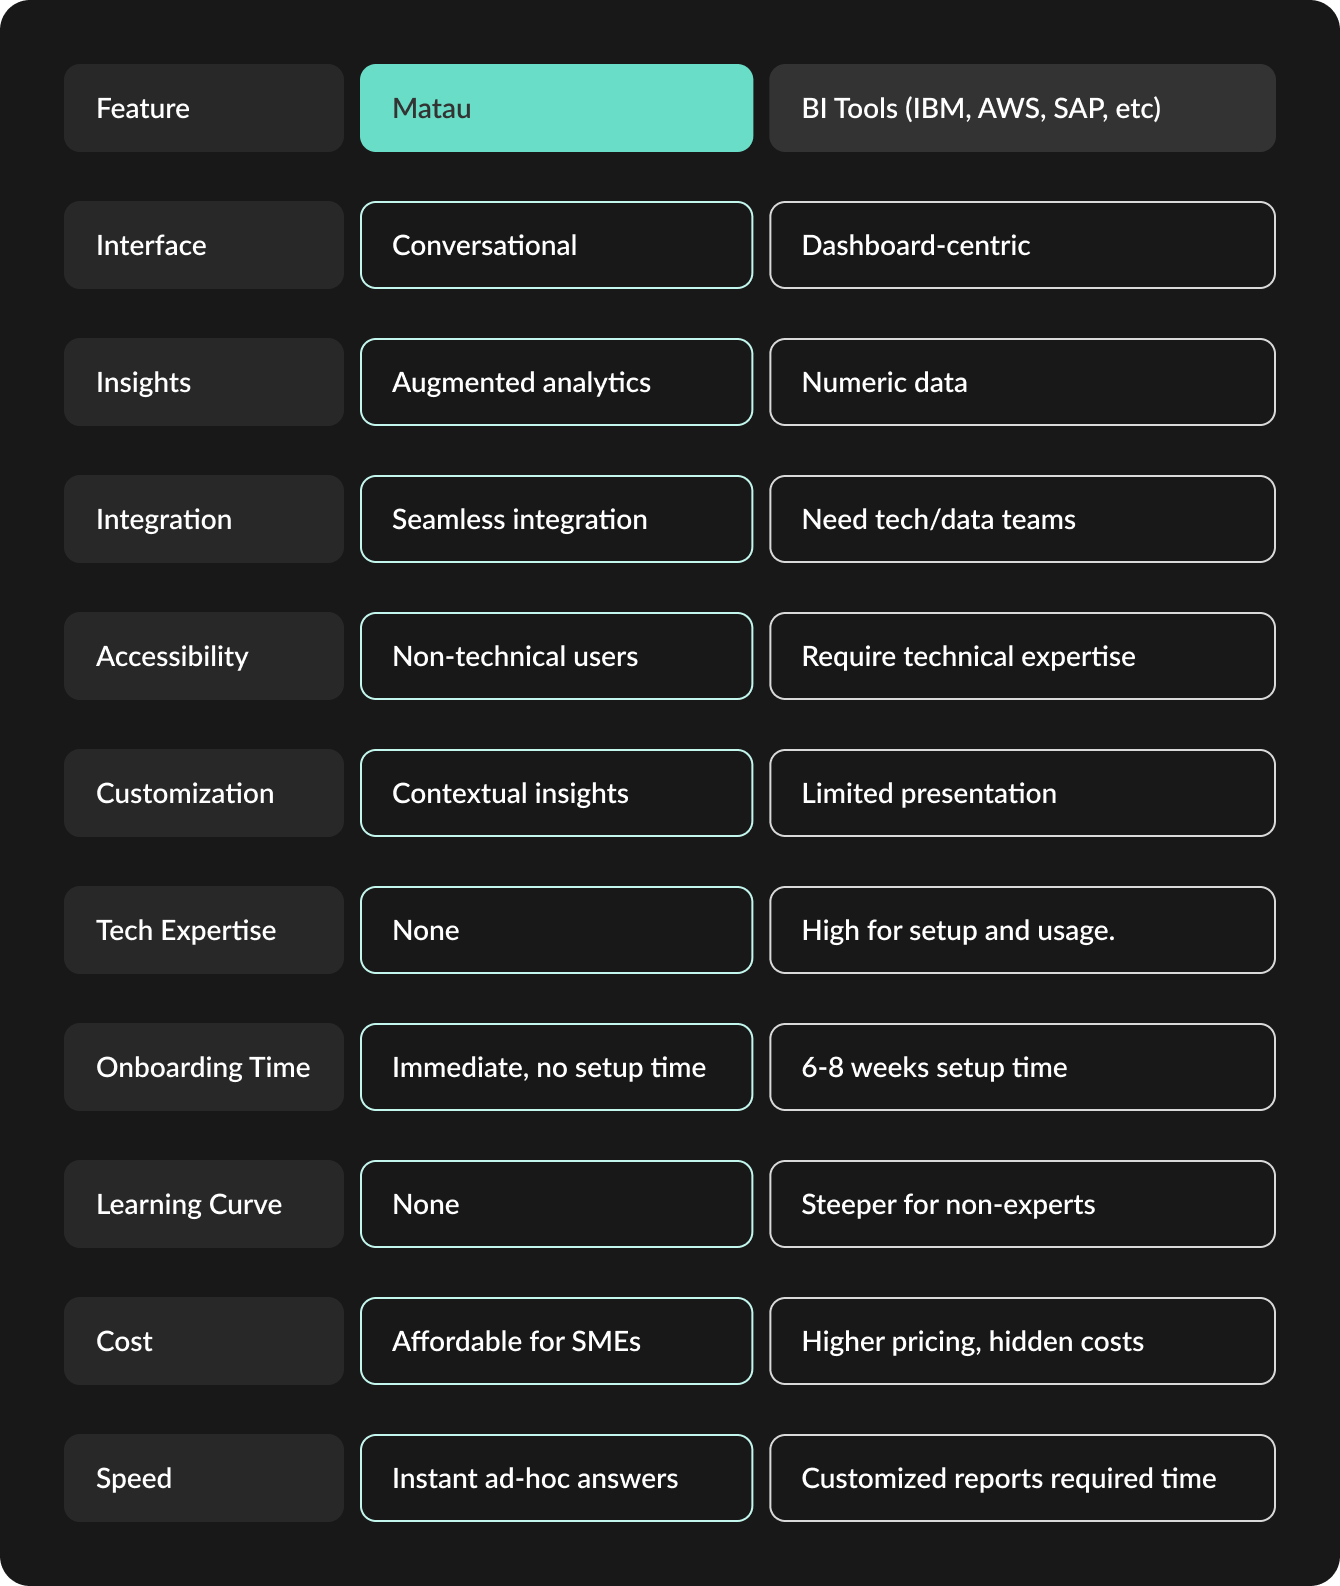Screen dimensions: 1340x1586
Task: Select the Dashboard-centric cell
Action: pyautogui.click(x=1022, y=245)
